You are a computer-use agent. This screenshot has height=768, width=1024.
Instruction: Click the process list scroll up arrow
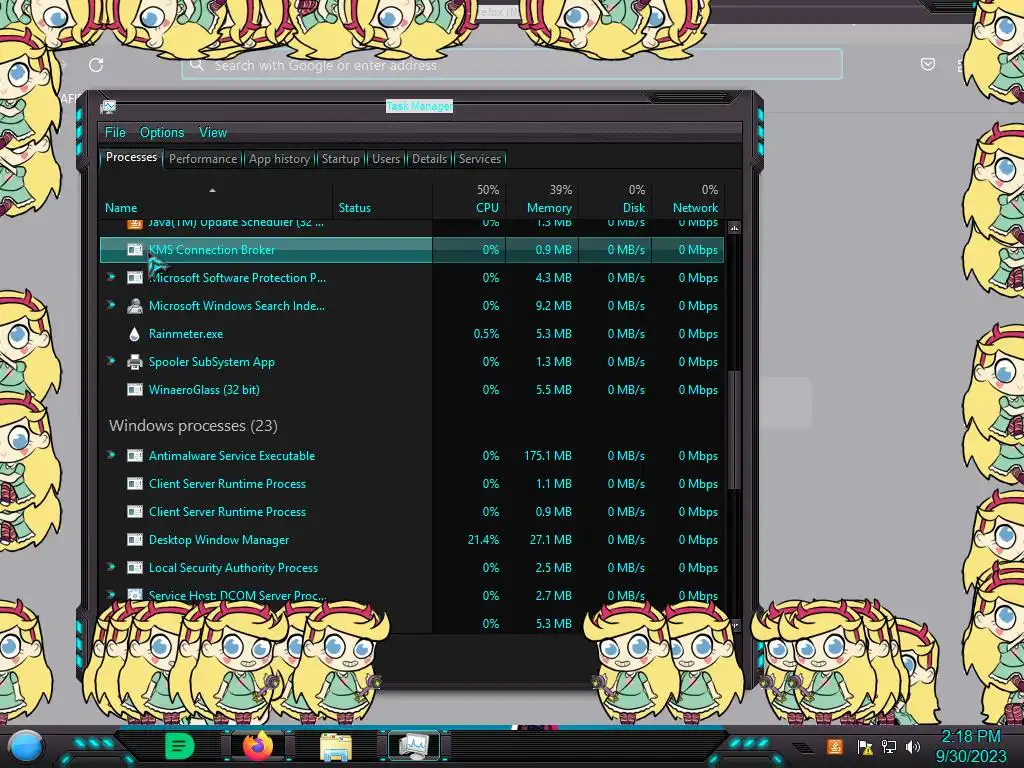tap(734, 228)
